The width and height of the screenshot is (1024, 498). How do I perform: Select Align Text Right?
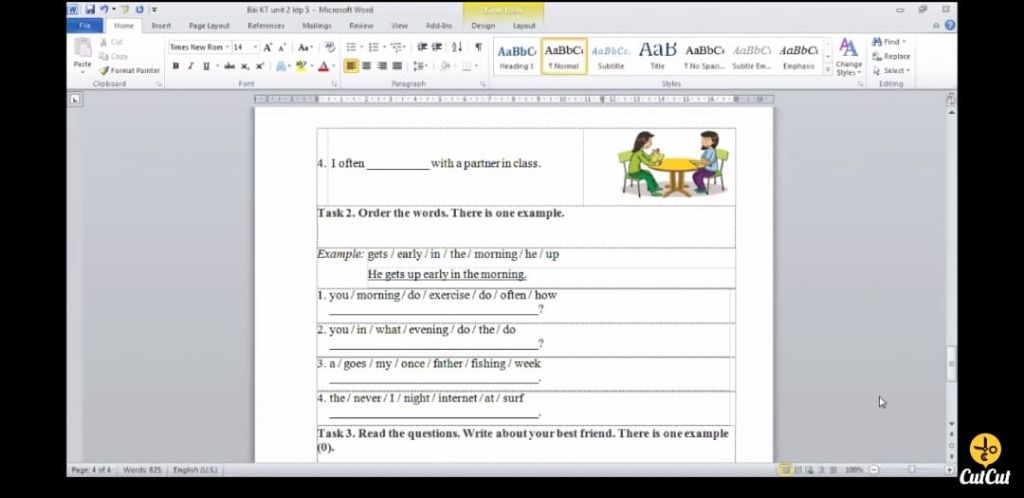(x=381, y=66)
